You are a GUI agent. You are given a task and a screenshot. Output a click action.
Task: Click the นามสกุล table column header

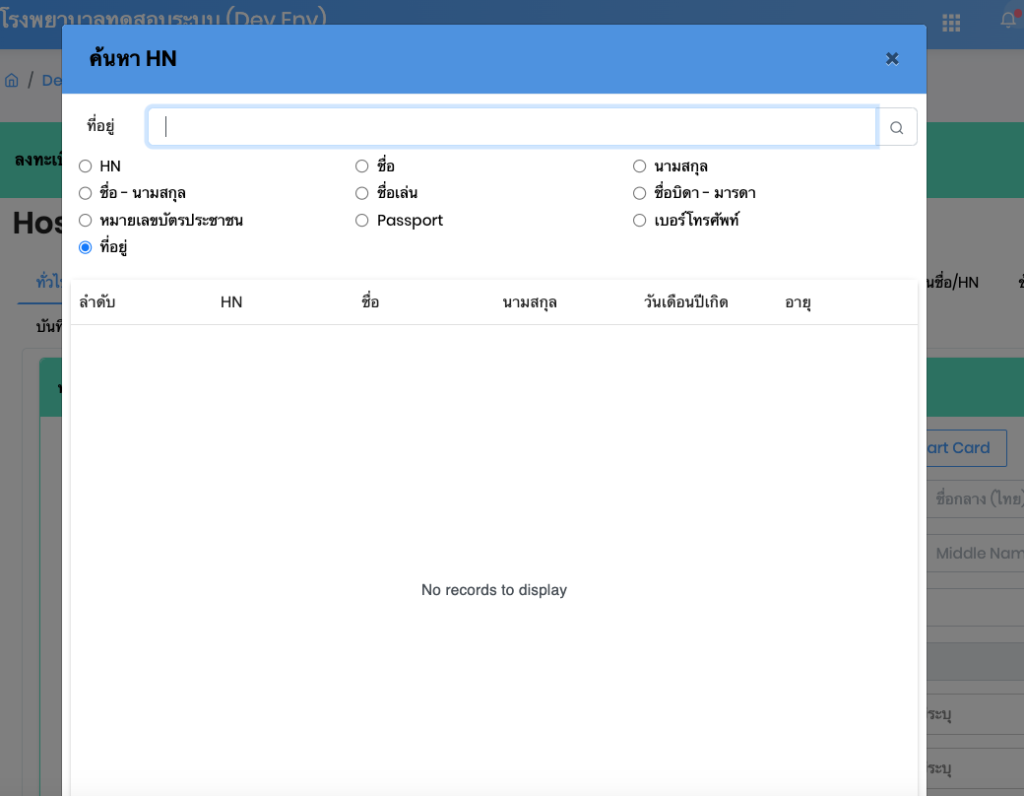pyautogui.click(x=530, y=302)
